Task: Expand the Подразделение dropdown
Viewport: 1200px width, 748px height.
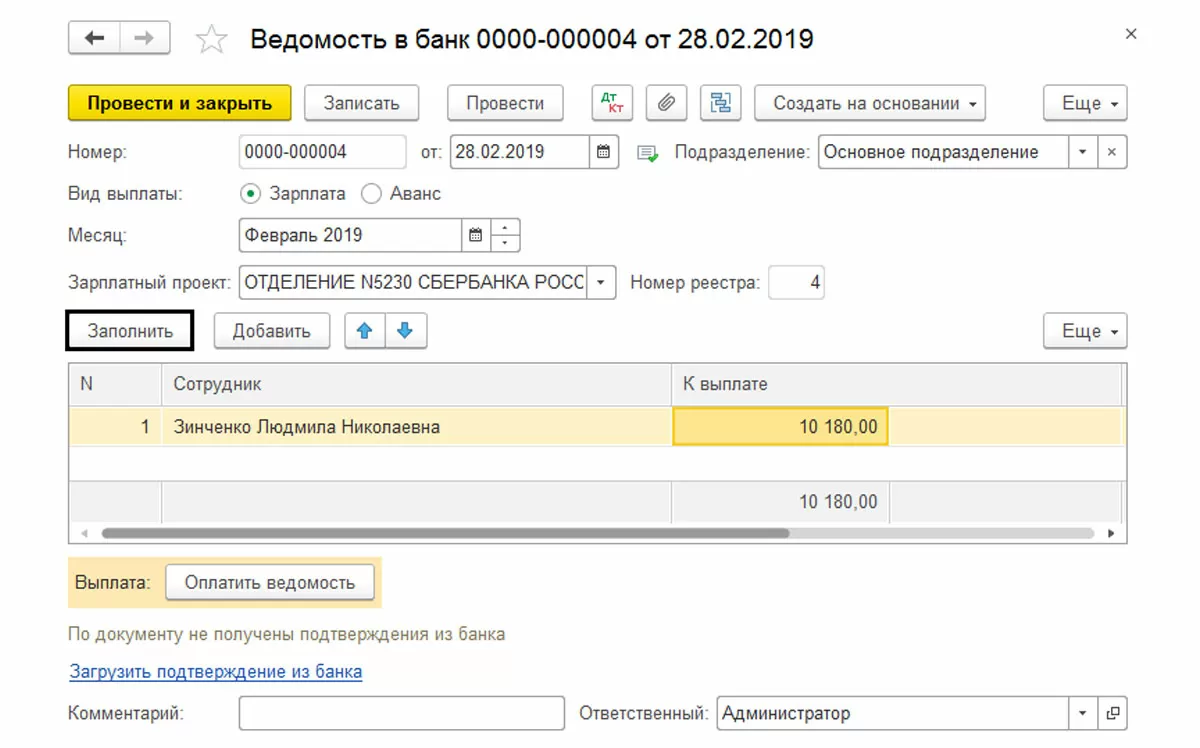Action: [x=1082, y=153]
